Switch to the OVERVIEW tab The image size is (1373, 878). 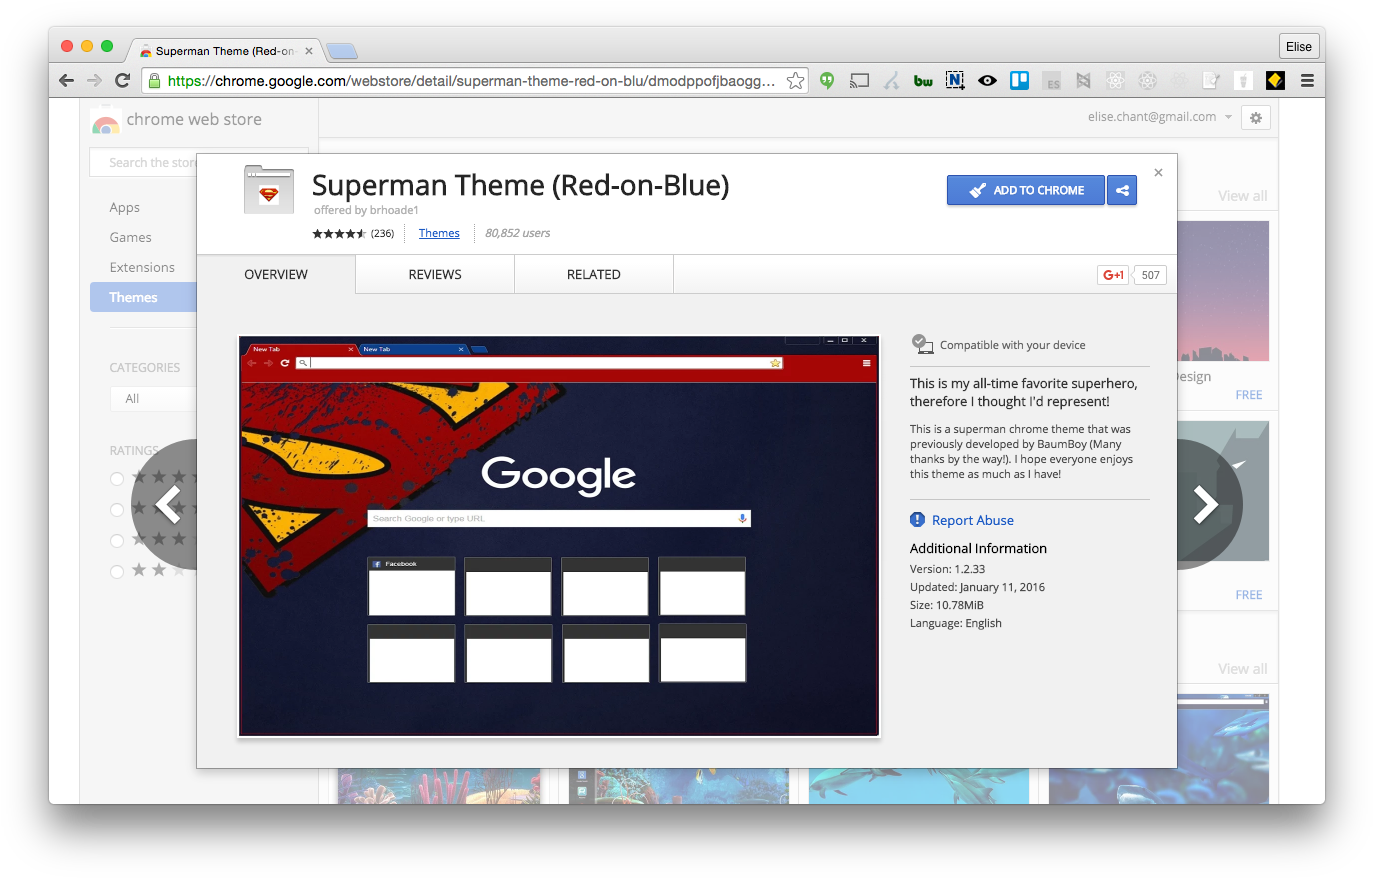coord(276,274)
